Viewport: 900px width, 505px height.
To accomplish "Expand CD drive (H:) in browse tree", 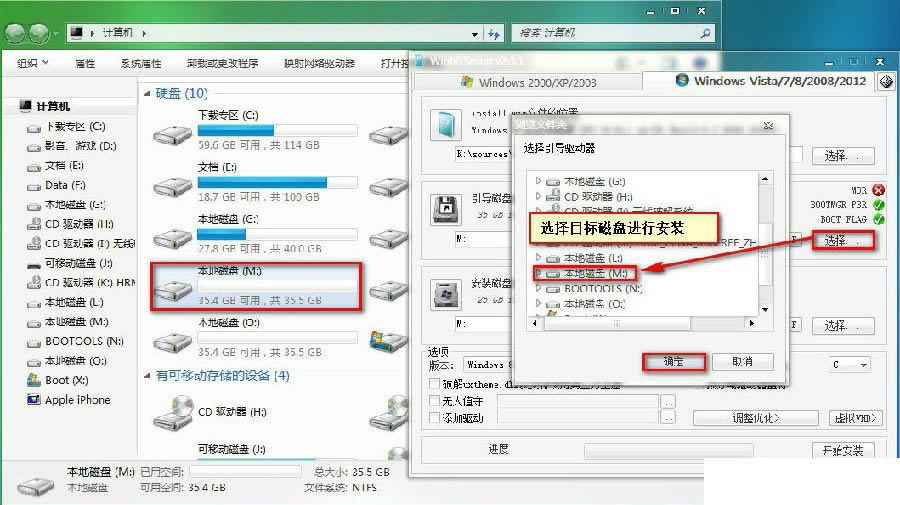I will click(538, 196).
